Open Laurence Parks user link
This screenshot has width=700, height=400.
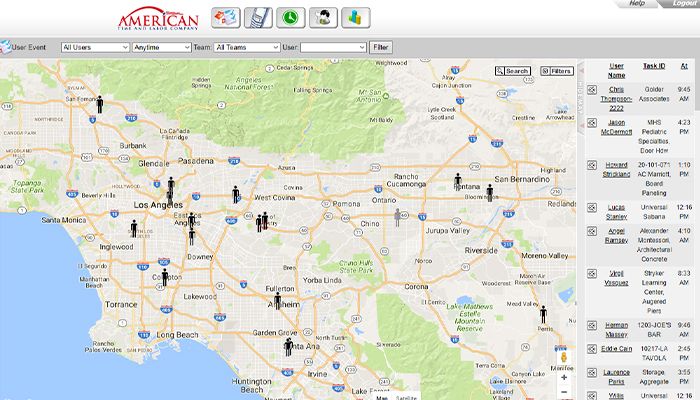click(x=616, y=377)
